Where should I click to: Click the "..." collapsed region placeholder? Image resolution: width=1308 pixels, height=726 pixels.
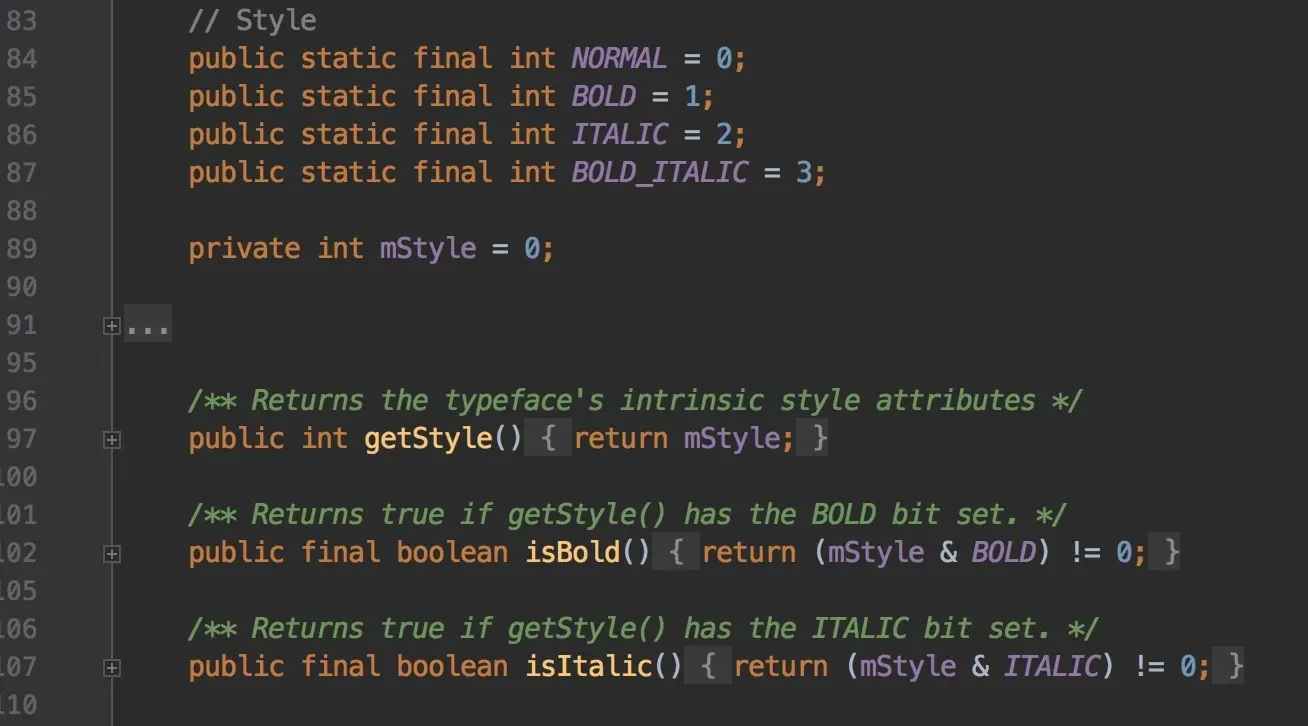point(148,324)
